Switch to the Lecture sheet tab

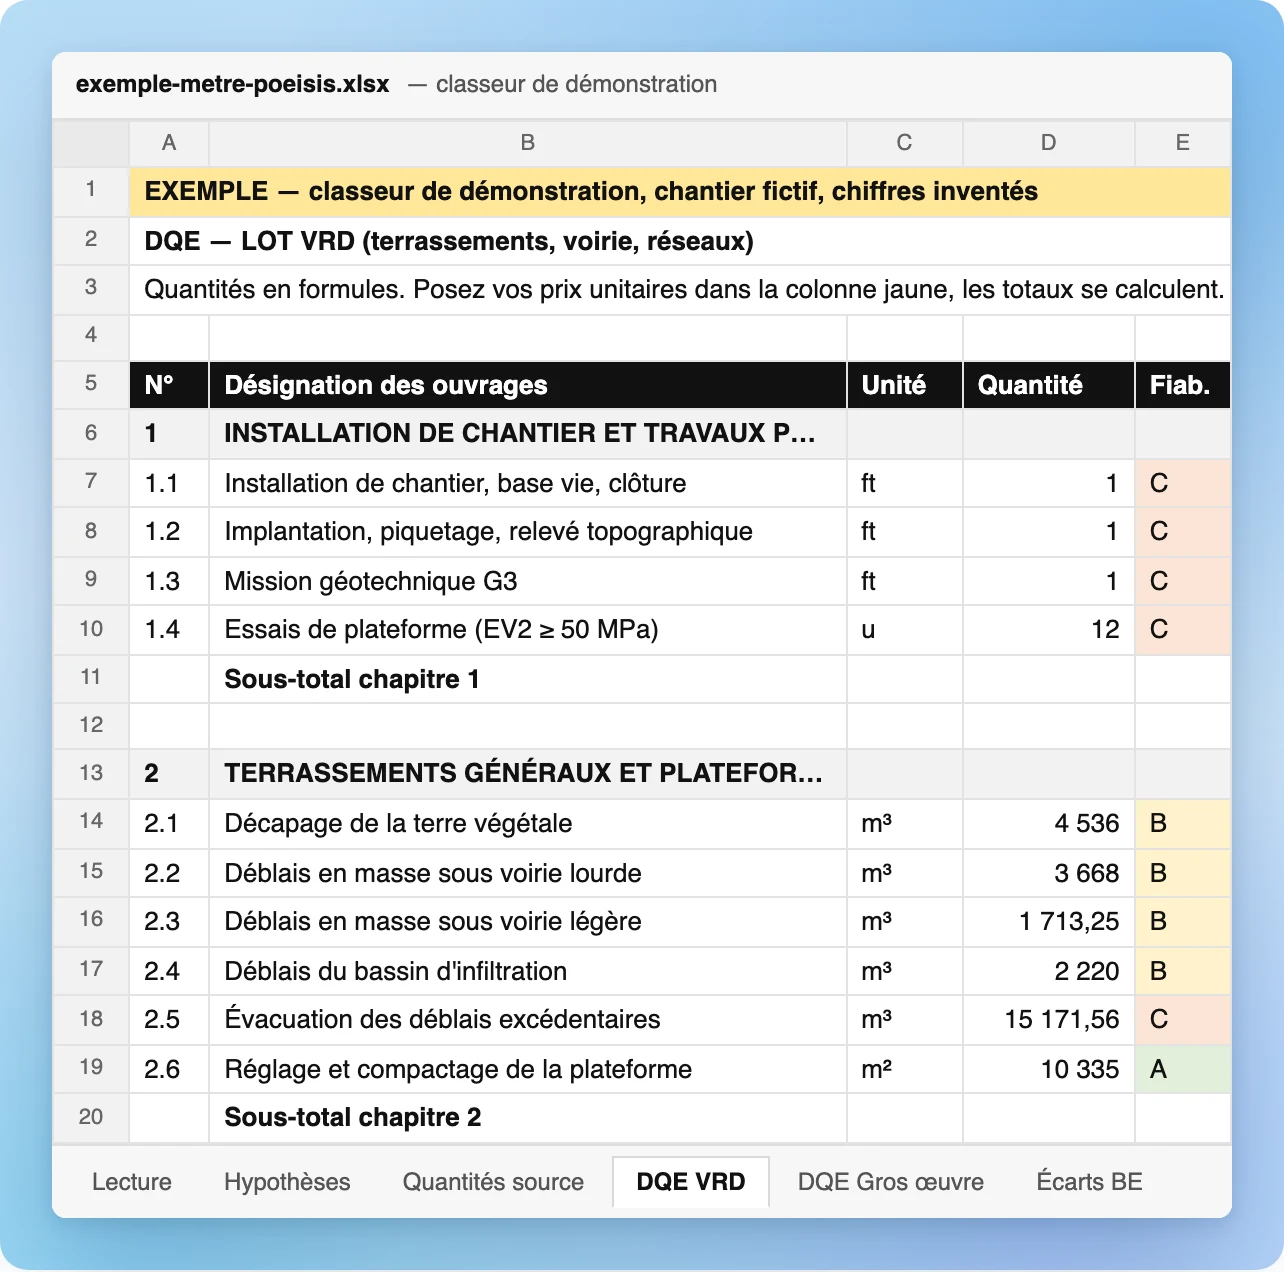pyautogui.click(x=132, y=1182)
